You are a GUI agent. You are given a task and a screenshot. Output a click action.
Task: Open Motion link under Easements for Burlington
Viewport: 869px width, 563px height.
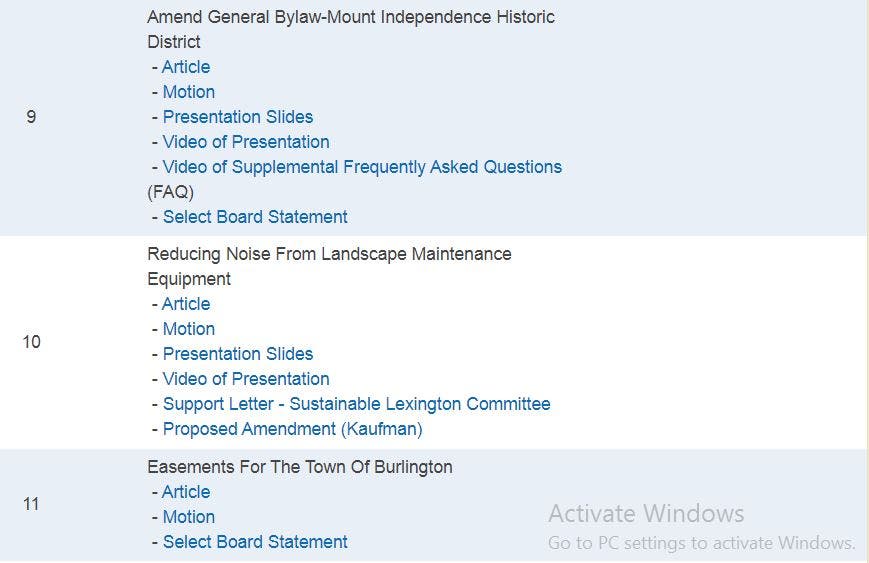[188, 517]
